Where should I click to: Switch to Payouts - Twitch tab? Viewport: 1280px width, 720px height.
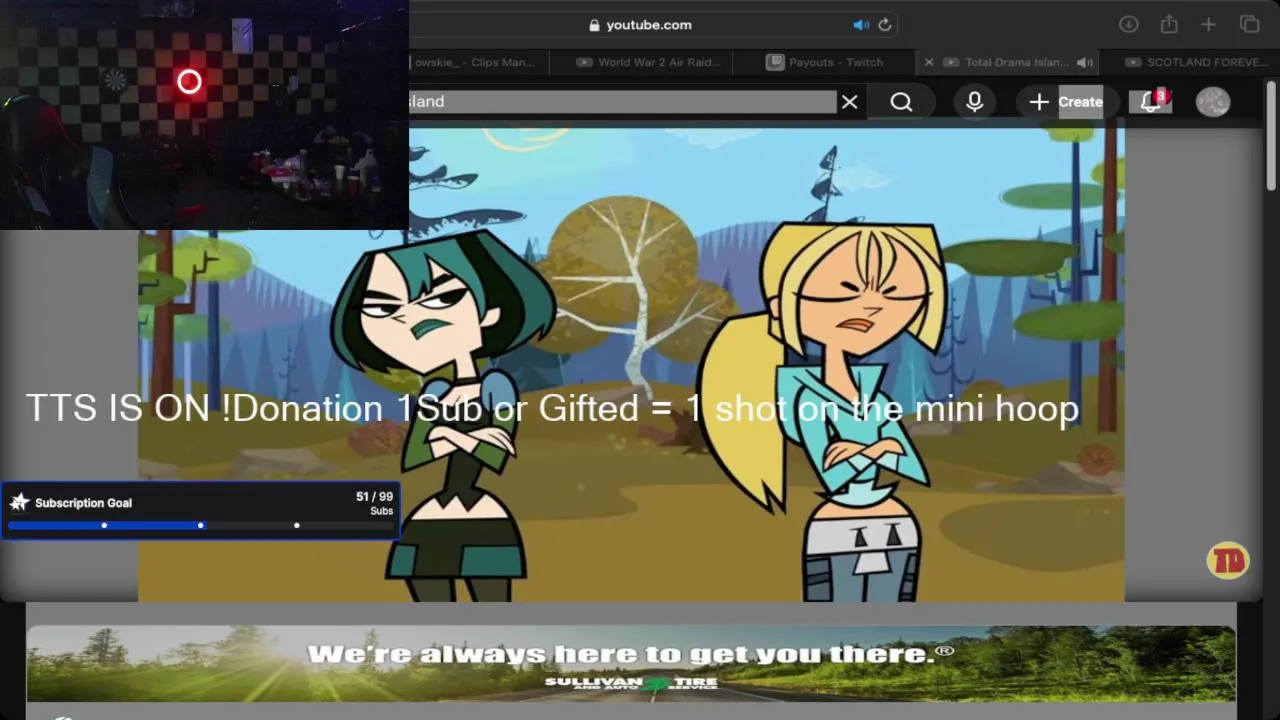pyautogui.click(x=825, y=62)
